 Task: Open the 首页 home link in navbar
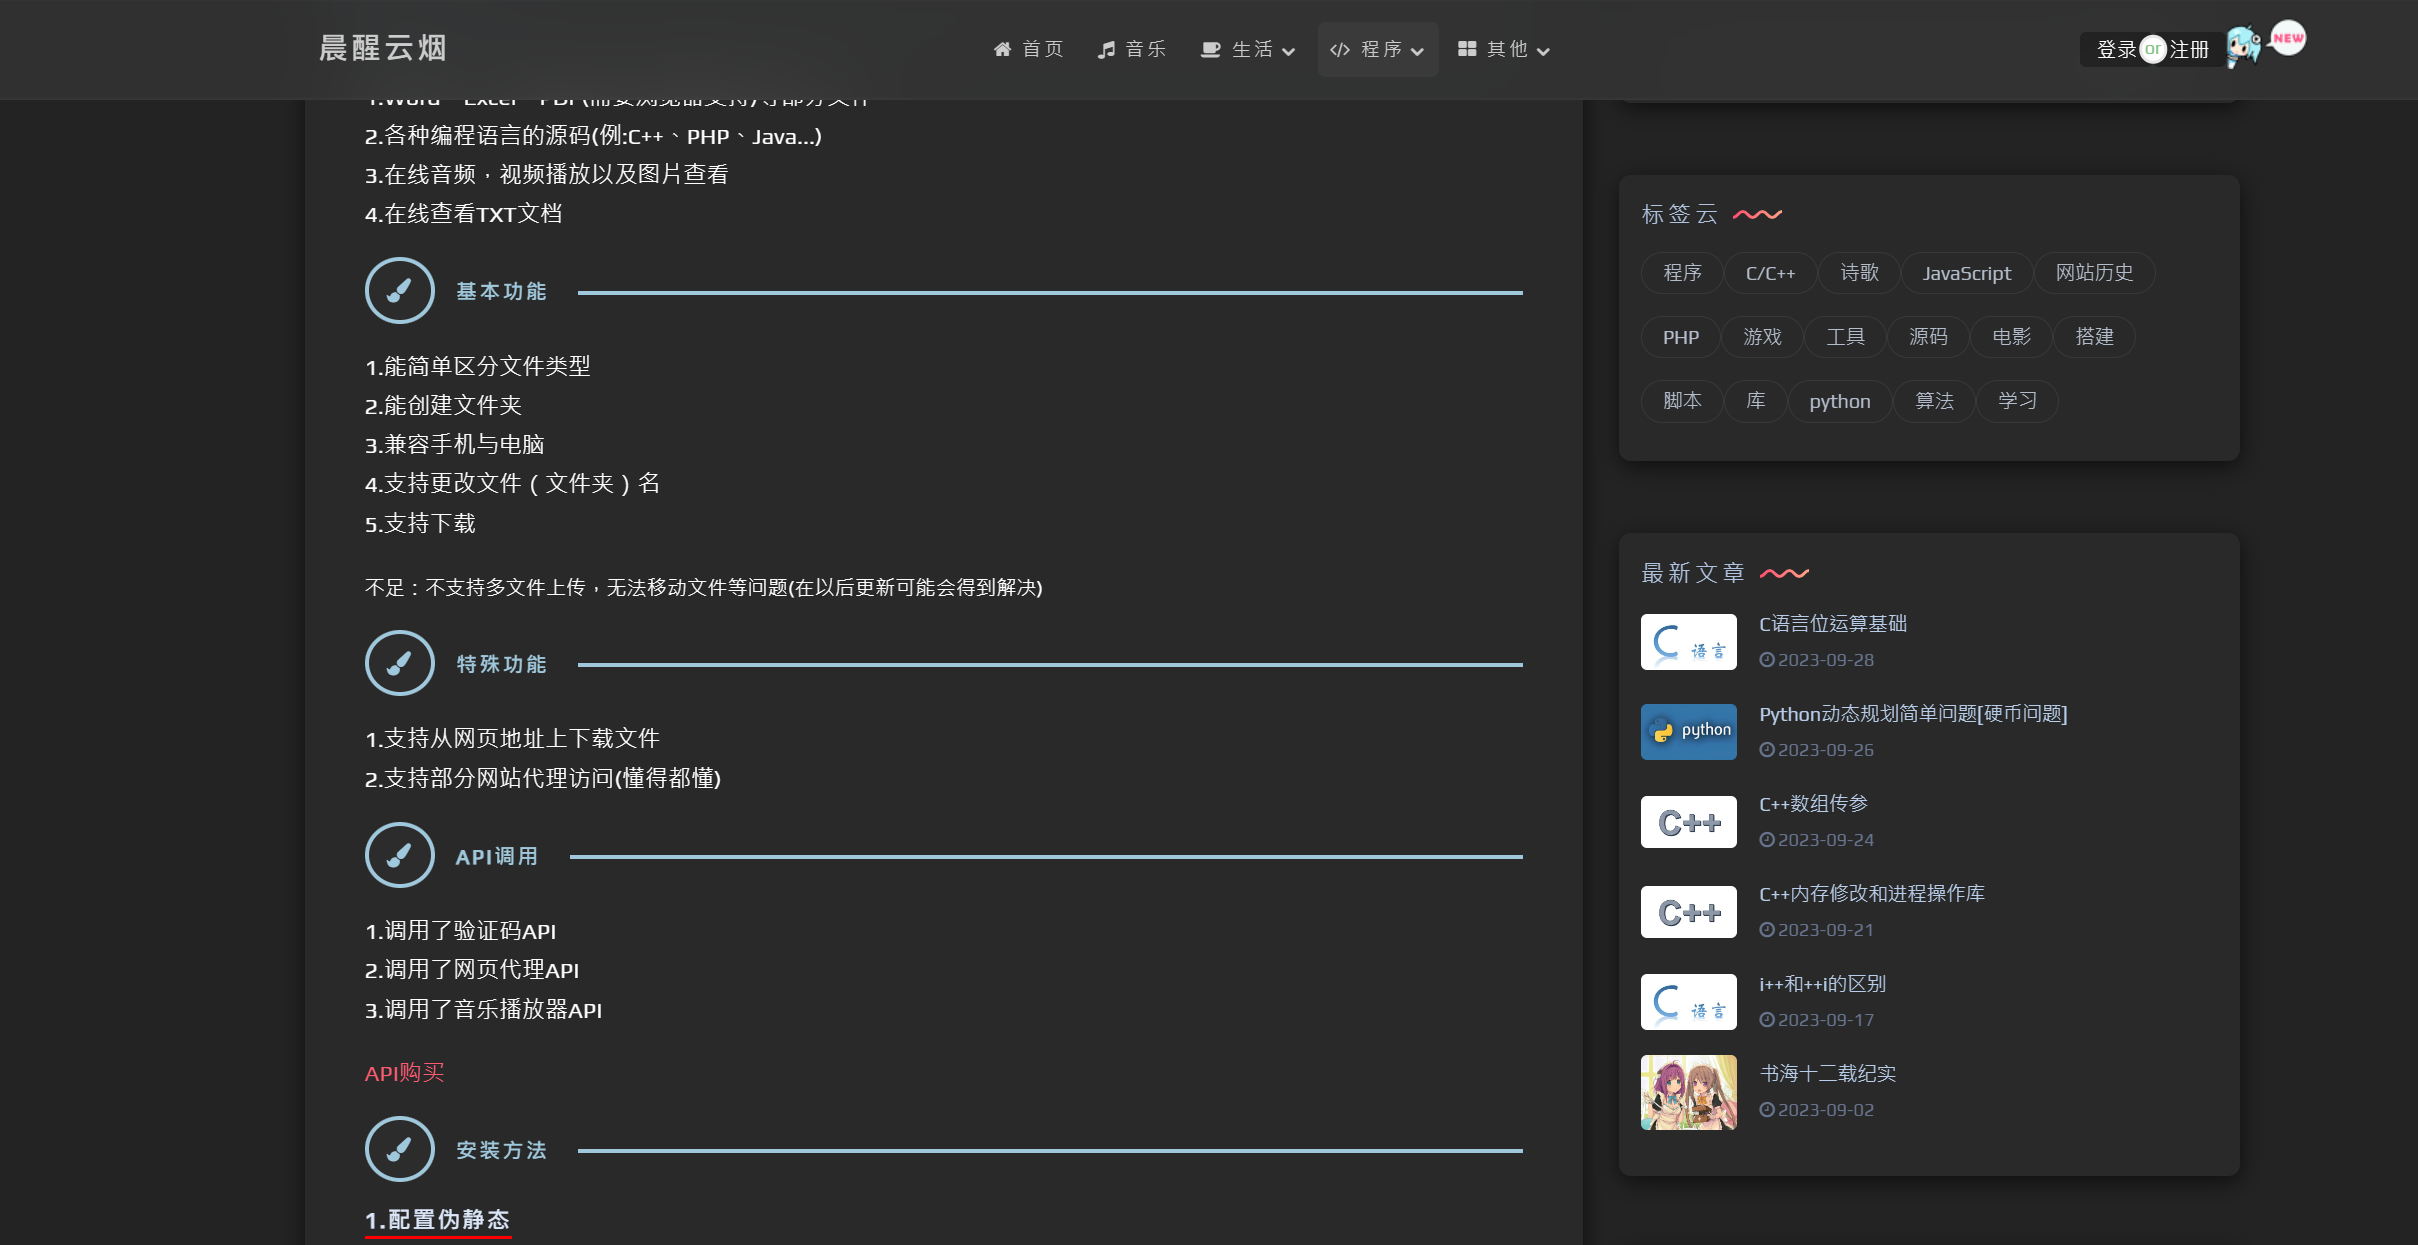click(1028, 49)
